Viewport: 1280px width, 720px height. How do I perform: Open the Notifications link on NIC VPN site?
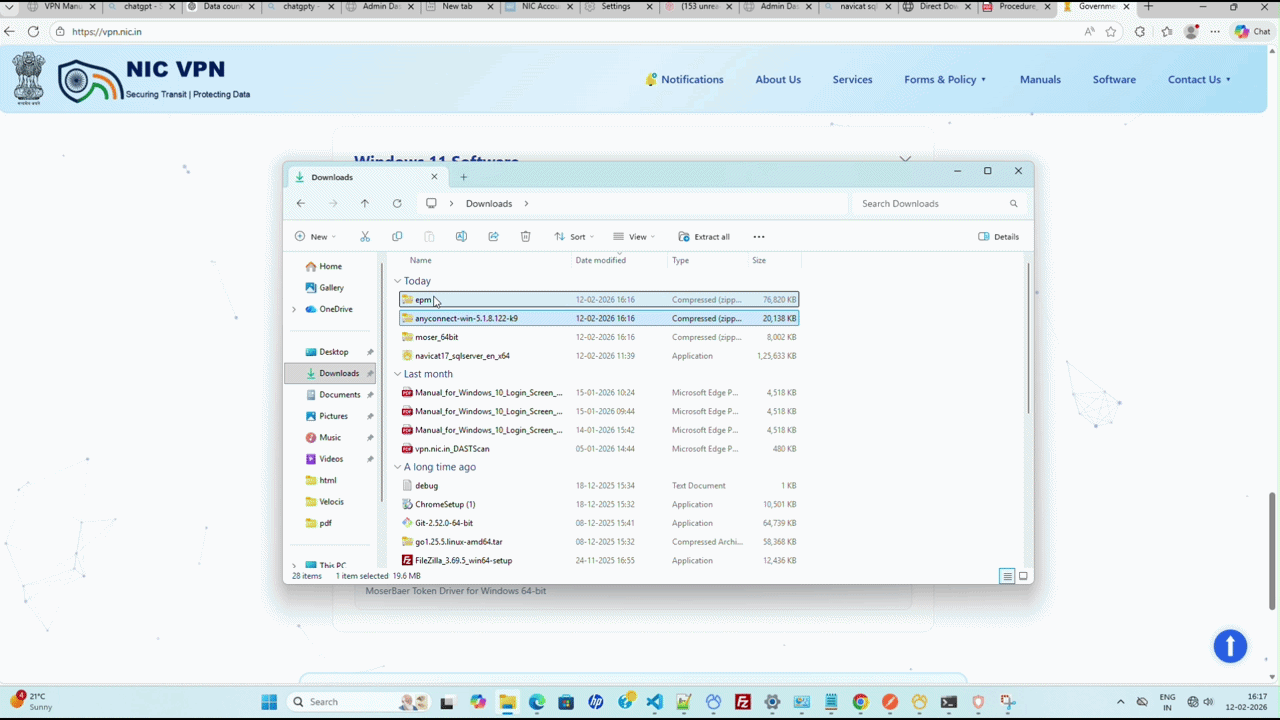(x=692, y=79)
